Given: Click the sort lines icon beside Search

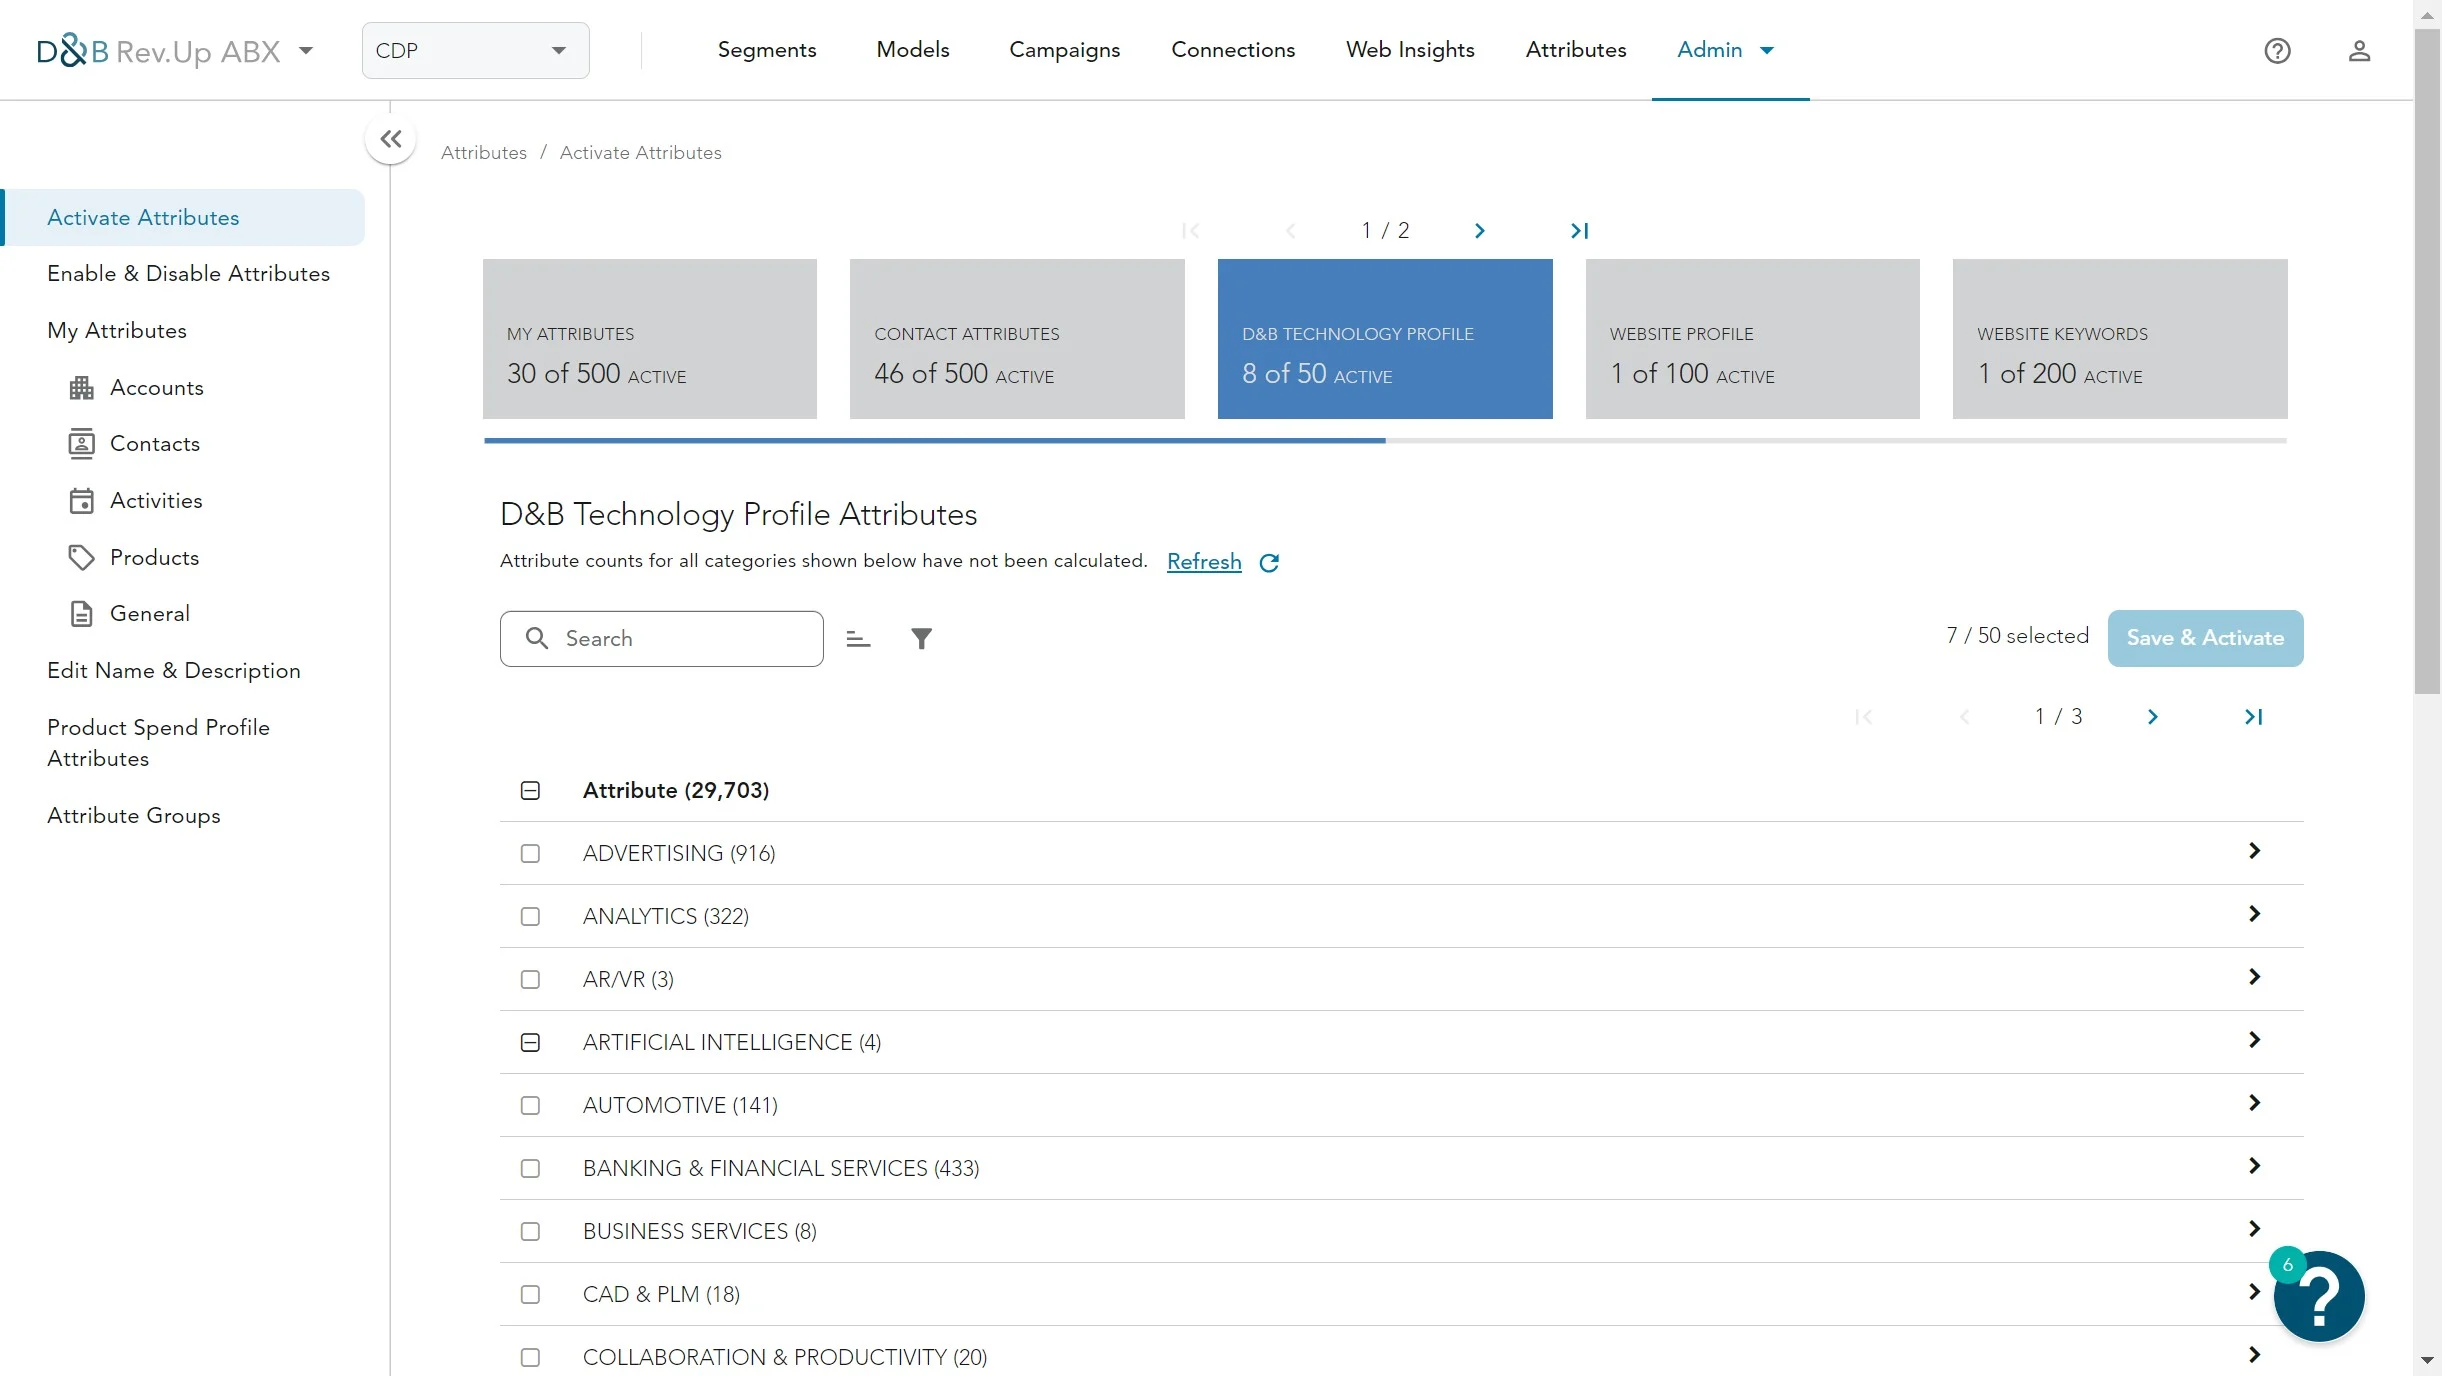Looking at the screenshot, I should (858, 639).
